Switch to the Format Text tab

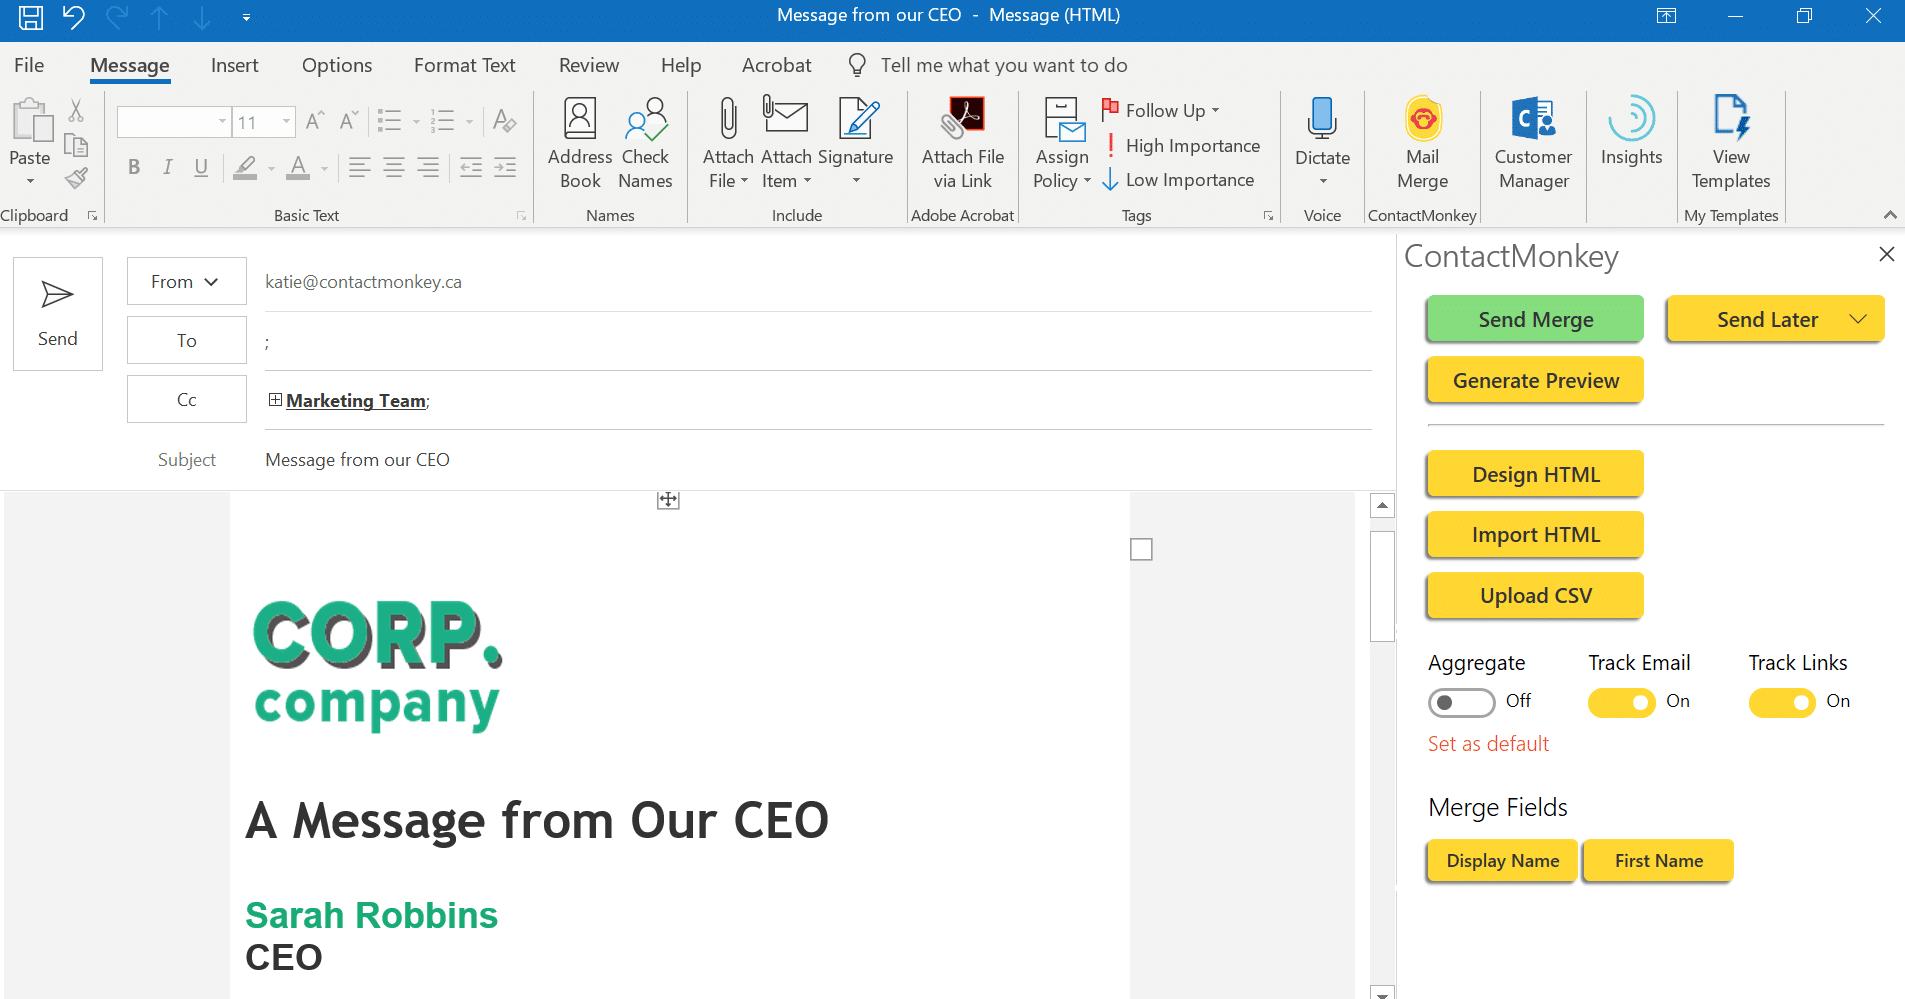465,65
